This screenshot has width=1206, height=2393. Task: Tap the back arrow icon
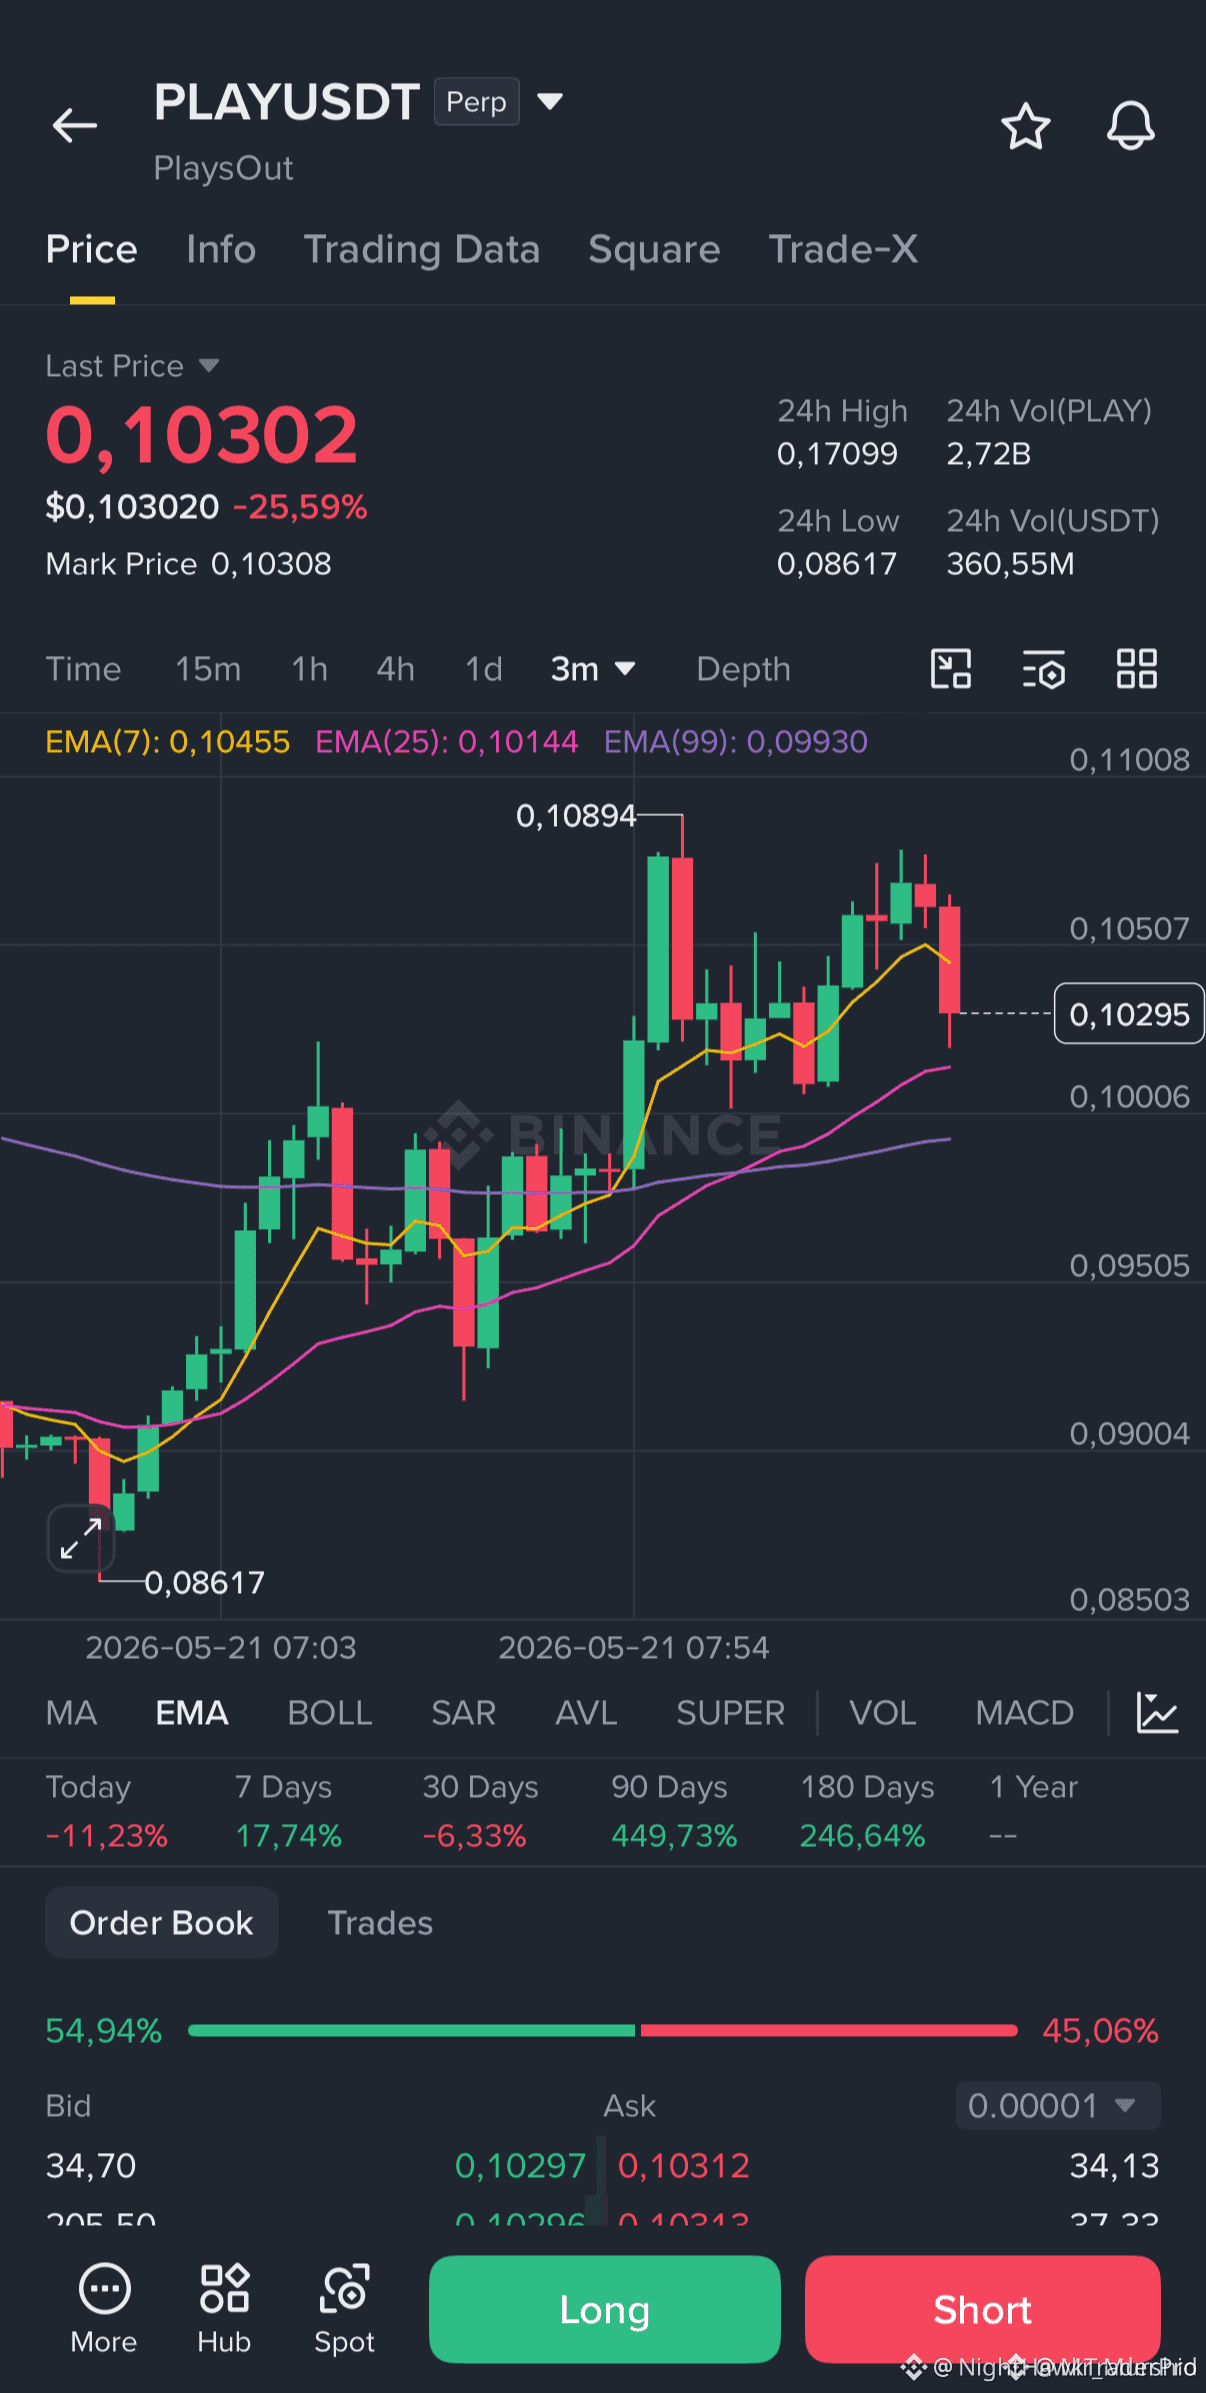tap(75, 126)
